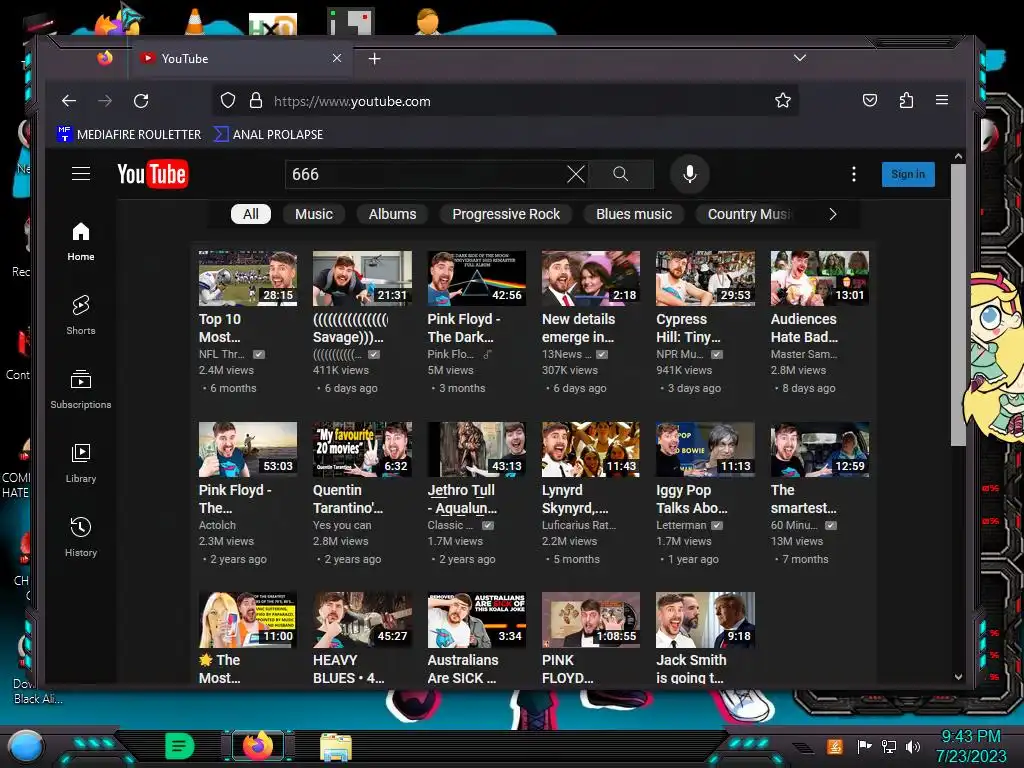Open Top 10 Most... video thumbnail
The height and width of the screenshot is (768, 1024).
[x=248, y=278]
